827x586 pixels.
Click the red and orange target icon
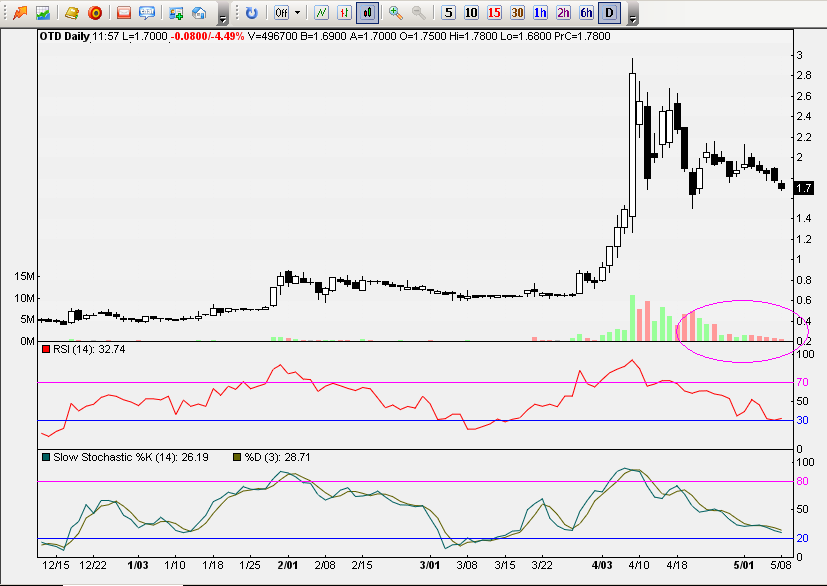click(95, 13)
